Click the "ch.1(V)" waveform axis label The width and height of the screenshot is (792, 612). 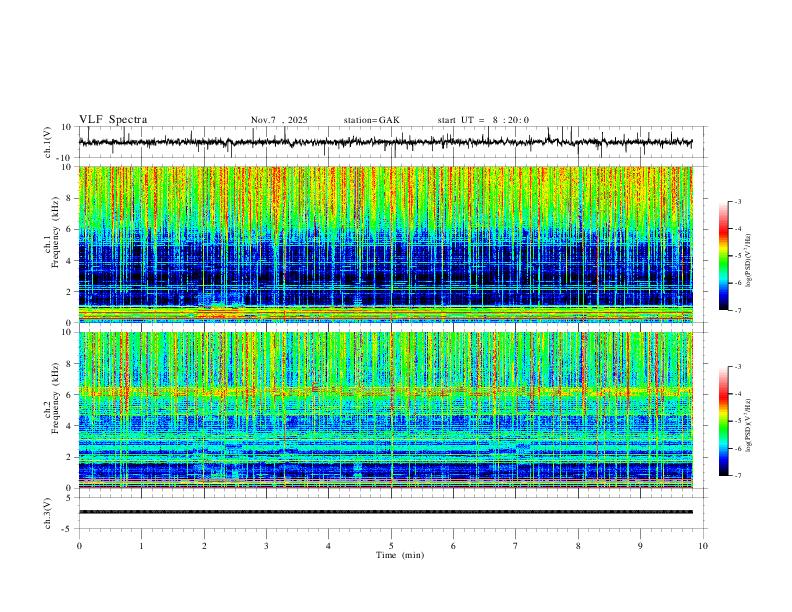click(48, 142)
